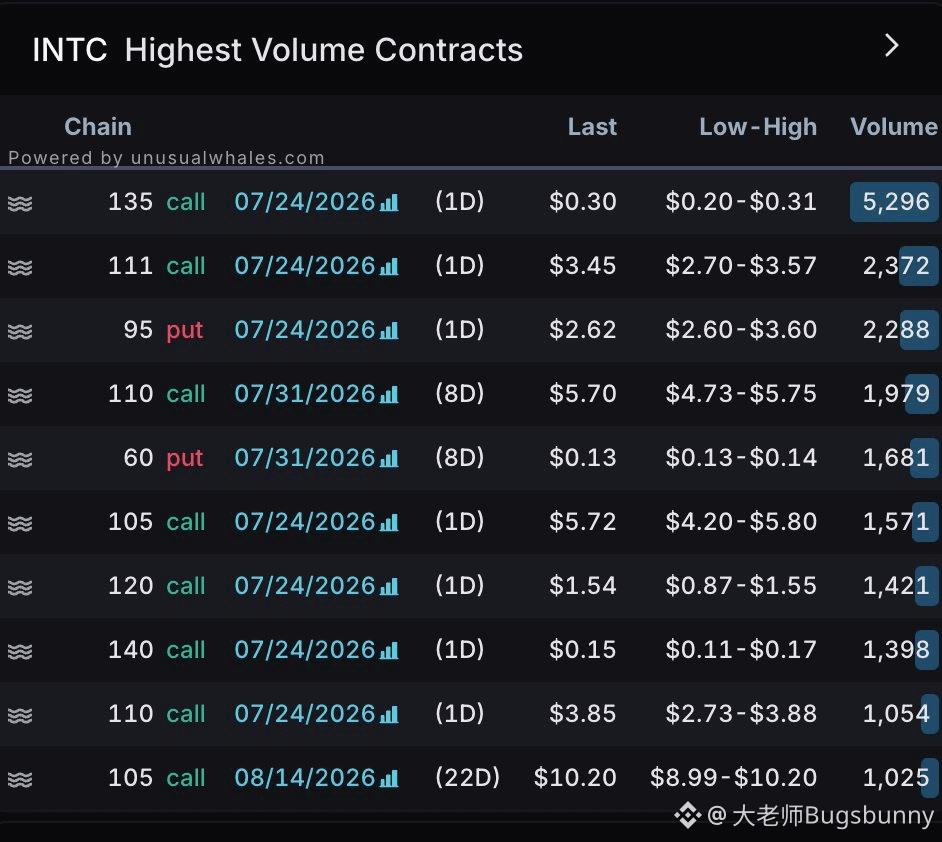Follow the Powered by unusualwhales.com link
This screenshot has width=942, height=842.
(166, 158)
